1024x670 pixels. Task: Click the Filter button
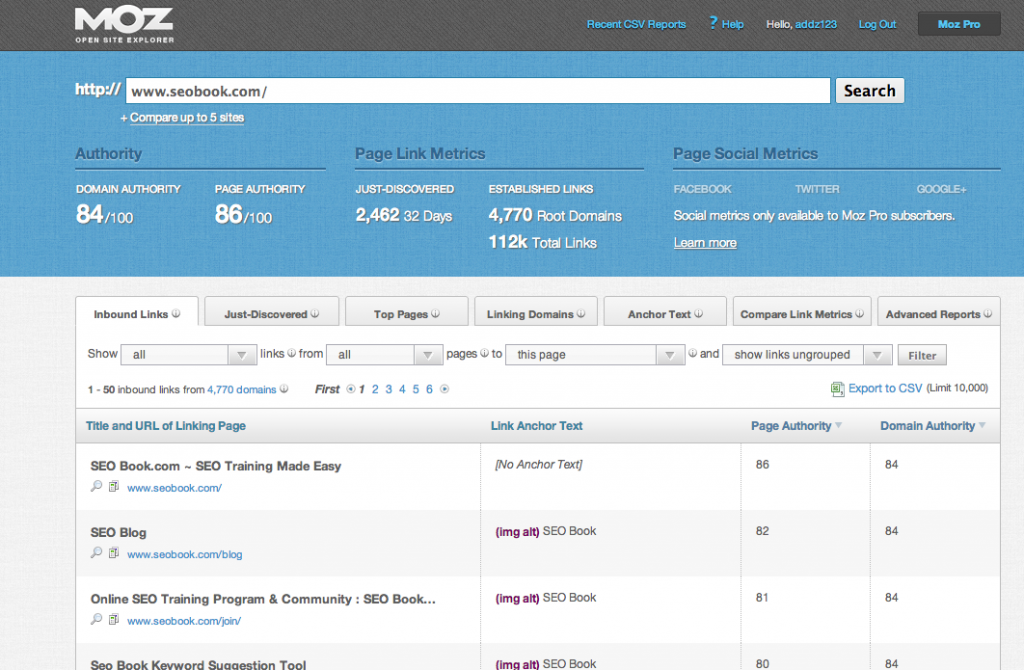(x=922, y=355)
